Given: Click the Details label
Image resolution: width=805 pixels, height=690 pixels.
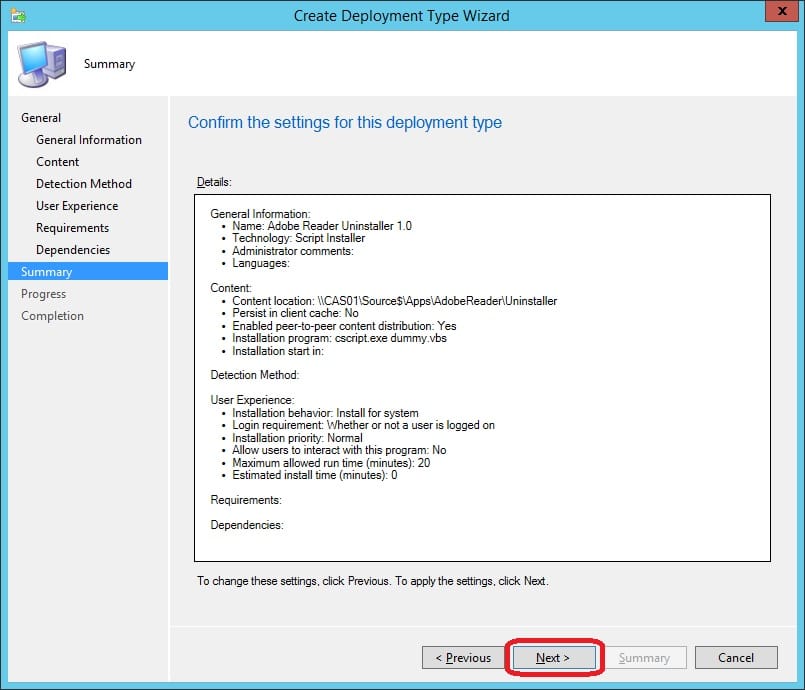Looking at the screenshot, I should tap(214, 182).
